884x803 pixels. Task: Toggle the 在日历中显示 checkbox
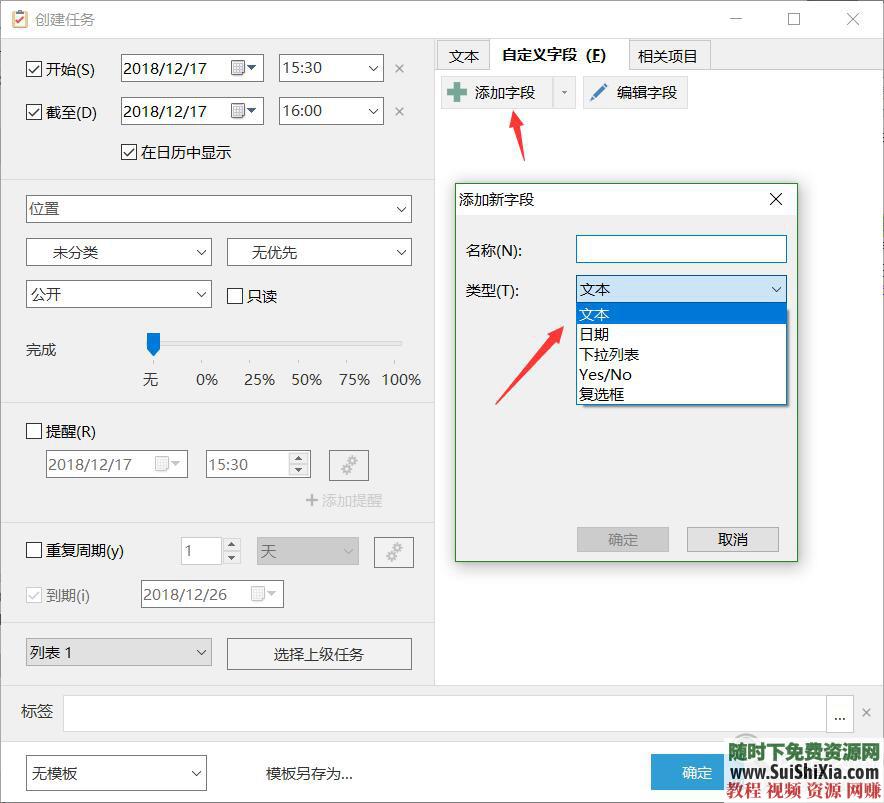tap(128, 152)
